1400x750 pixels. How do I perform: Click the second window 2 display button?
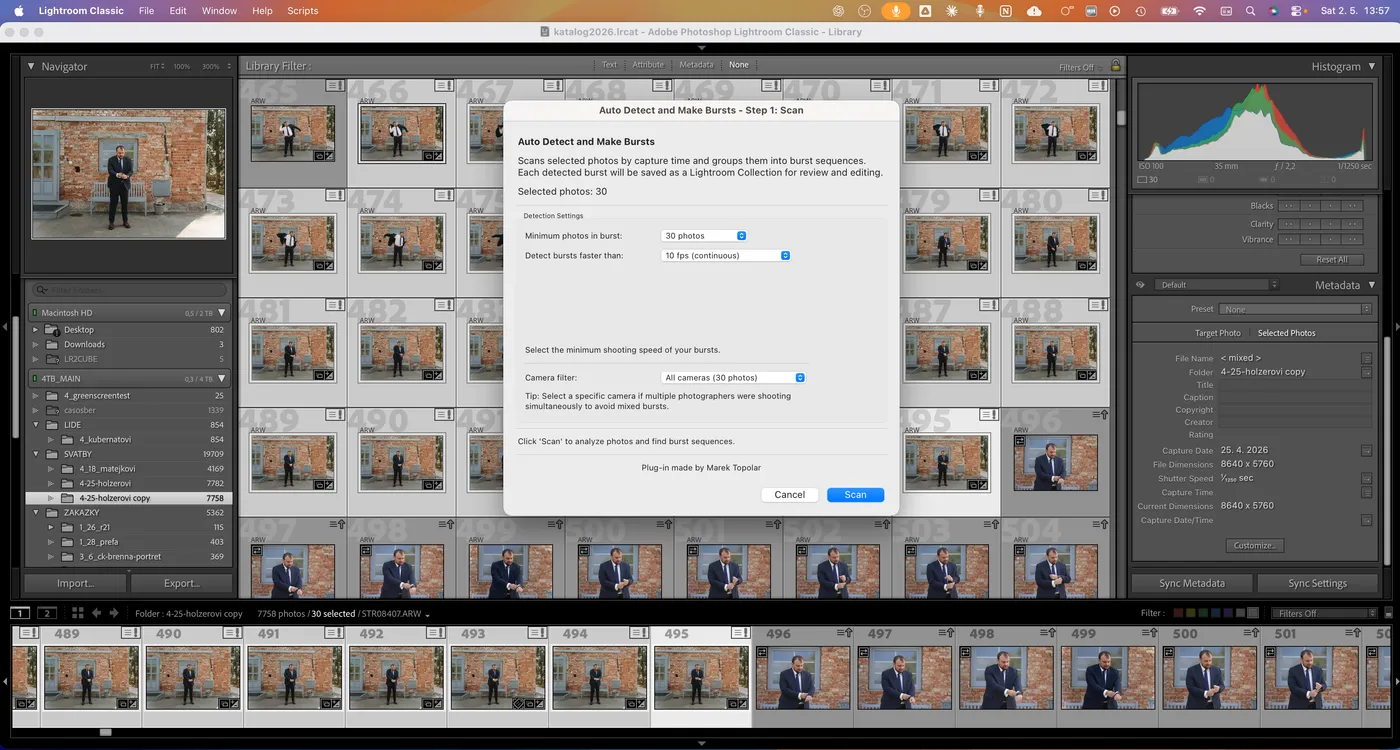(x=46, y=613)
